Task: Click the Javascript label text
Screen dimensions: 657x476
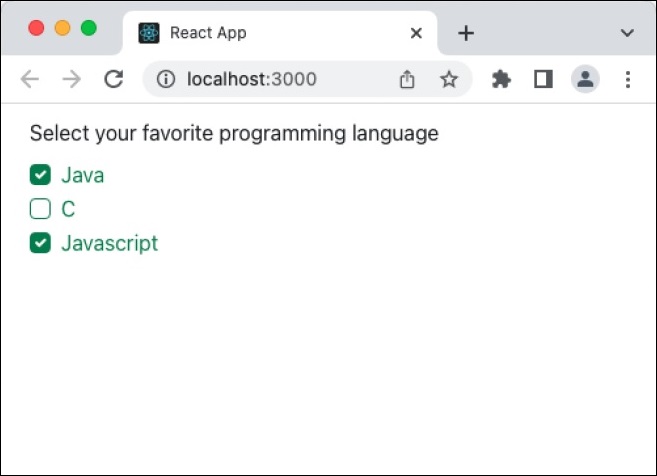Action: pos(109,243)
